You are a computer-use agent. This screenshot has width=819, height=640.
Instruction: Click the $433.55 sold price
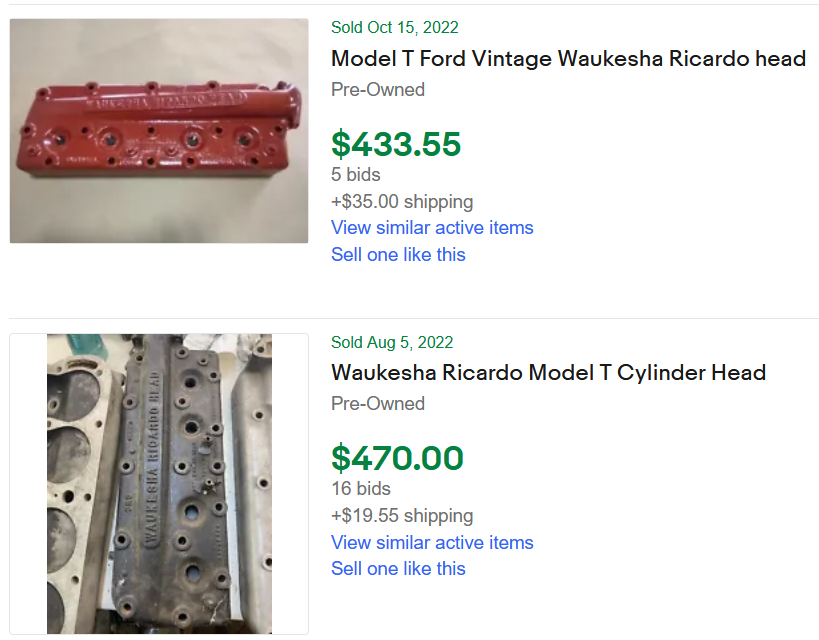[x=396, y=145]
